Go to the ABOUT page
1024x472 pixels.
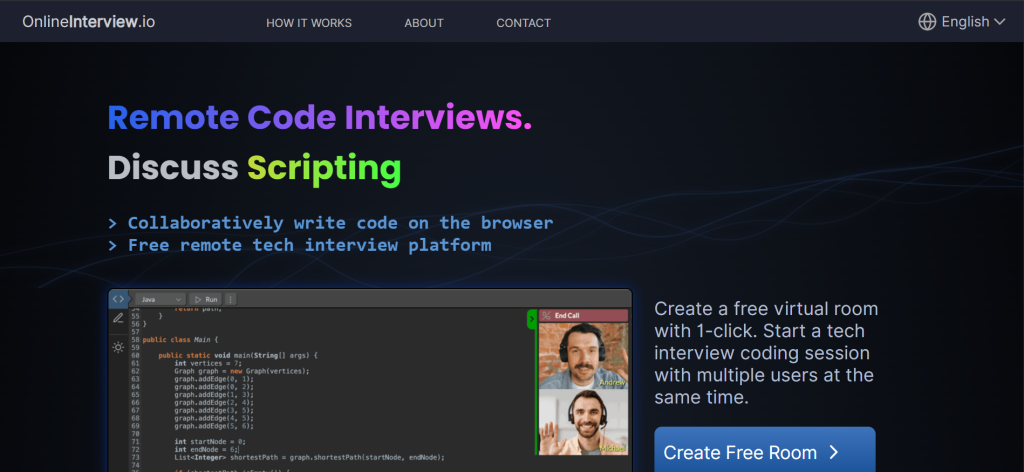point(424,23)
